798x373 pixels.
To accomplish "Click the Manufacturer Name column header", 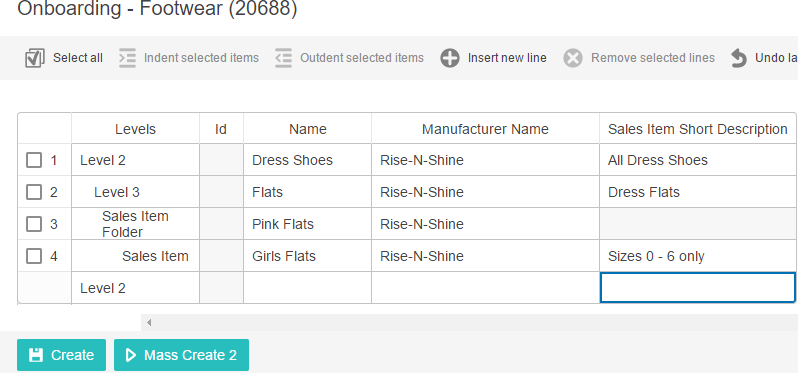I will (x=485, y=129).
